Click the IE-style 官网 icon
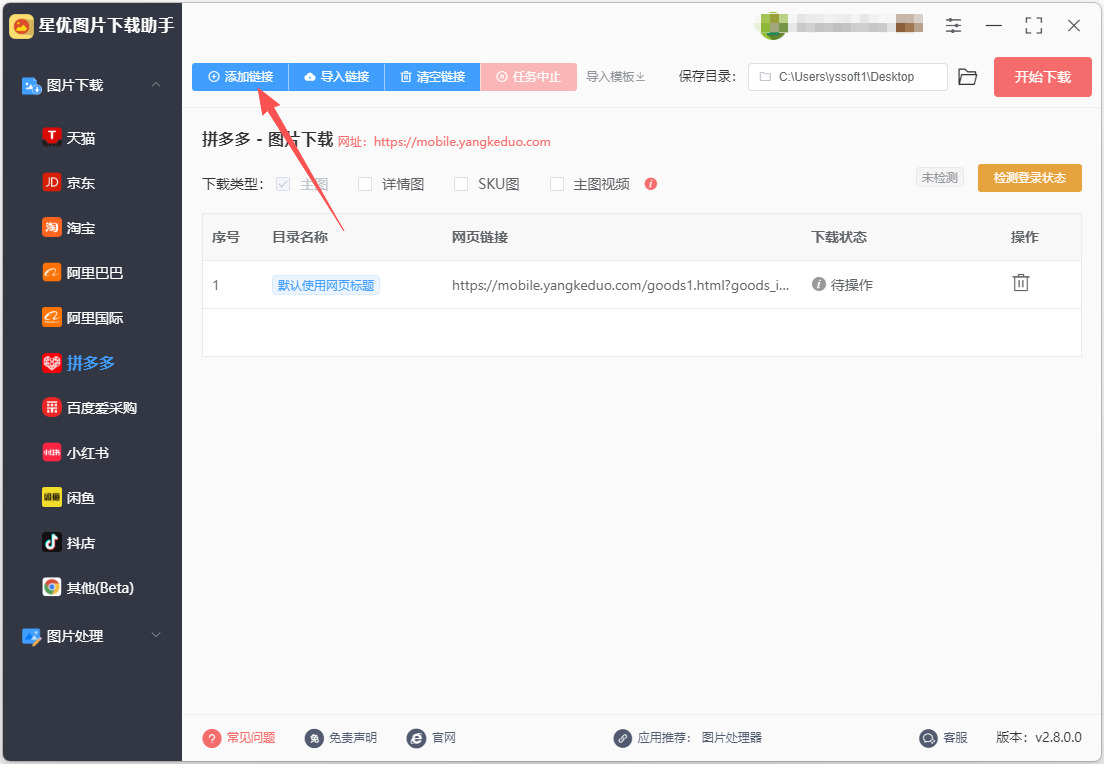This screenshot has width=1104, height=764. pyautogui.click(x=416, y=738)
